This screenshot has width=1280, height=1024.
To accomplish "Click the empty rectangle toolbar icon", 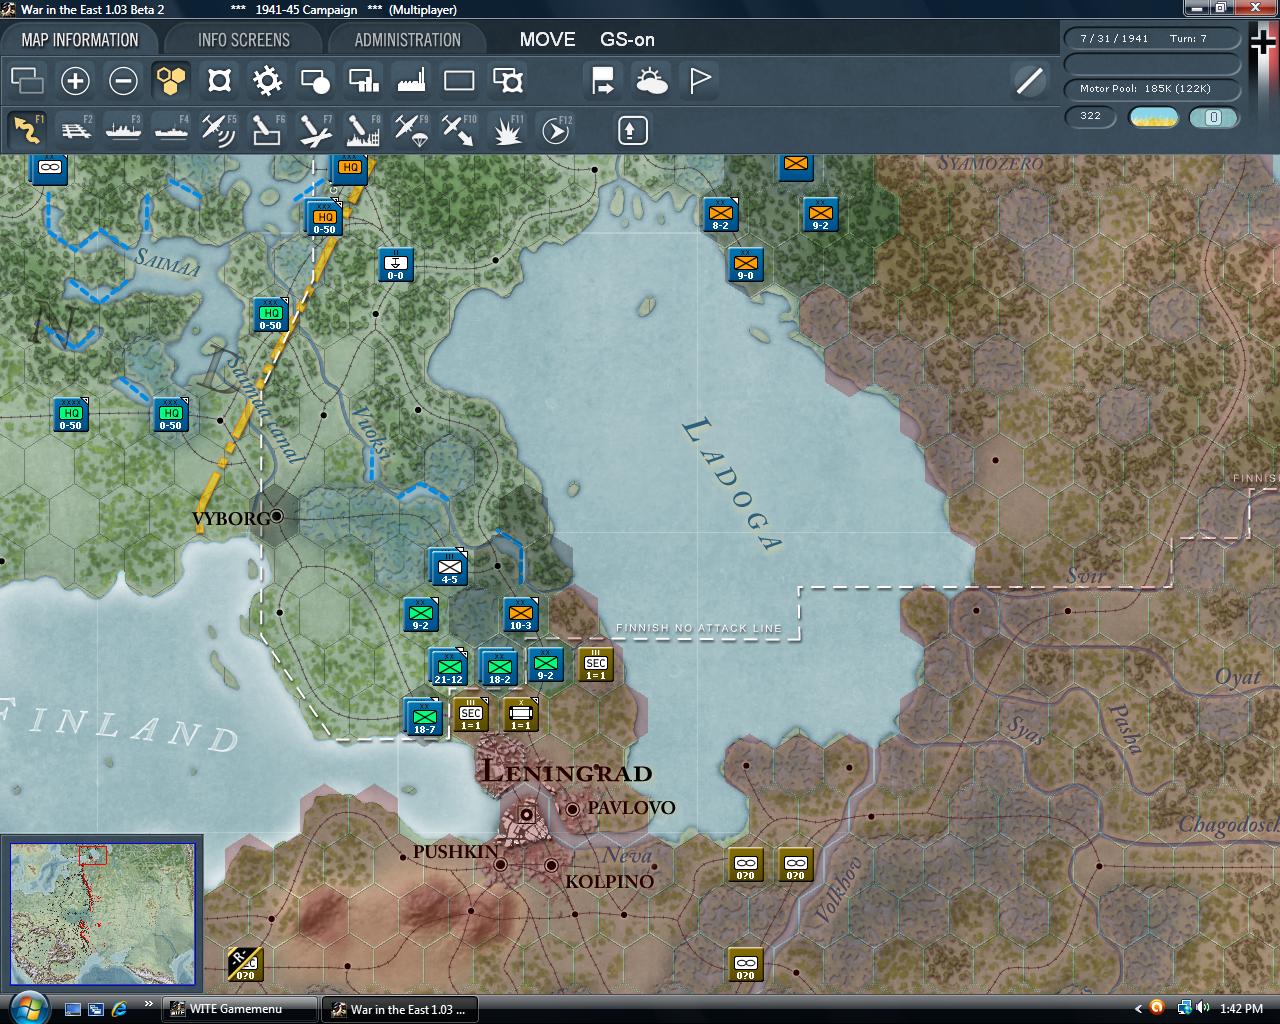I will [459, 80].
